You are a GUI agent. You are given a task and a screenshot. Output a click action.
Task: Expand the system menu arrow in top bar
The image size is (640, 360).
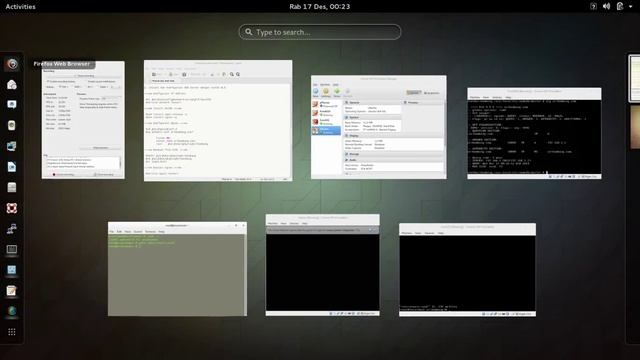(x=631, y=7)
